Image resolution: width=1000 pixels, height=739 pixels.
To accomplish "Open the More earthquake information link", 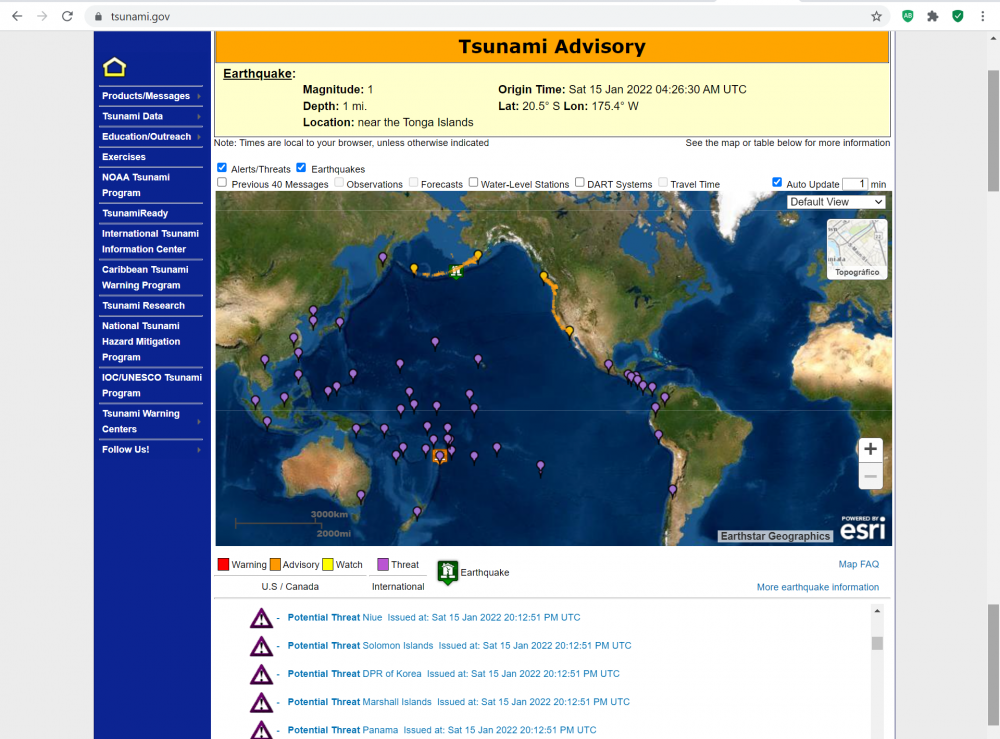I will [x=817, y=587].
